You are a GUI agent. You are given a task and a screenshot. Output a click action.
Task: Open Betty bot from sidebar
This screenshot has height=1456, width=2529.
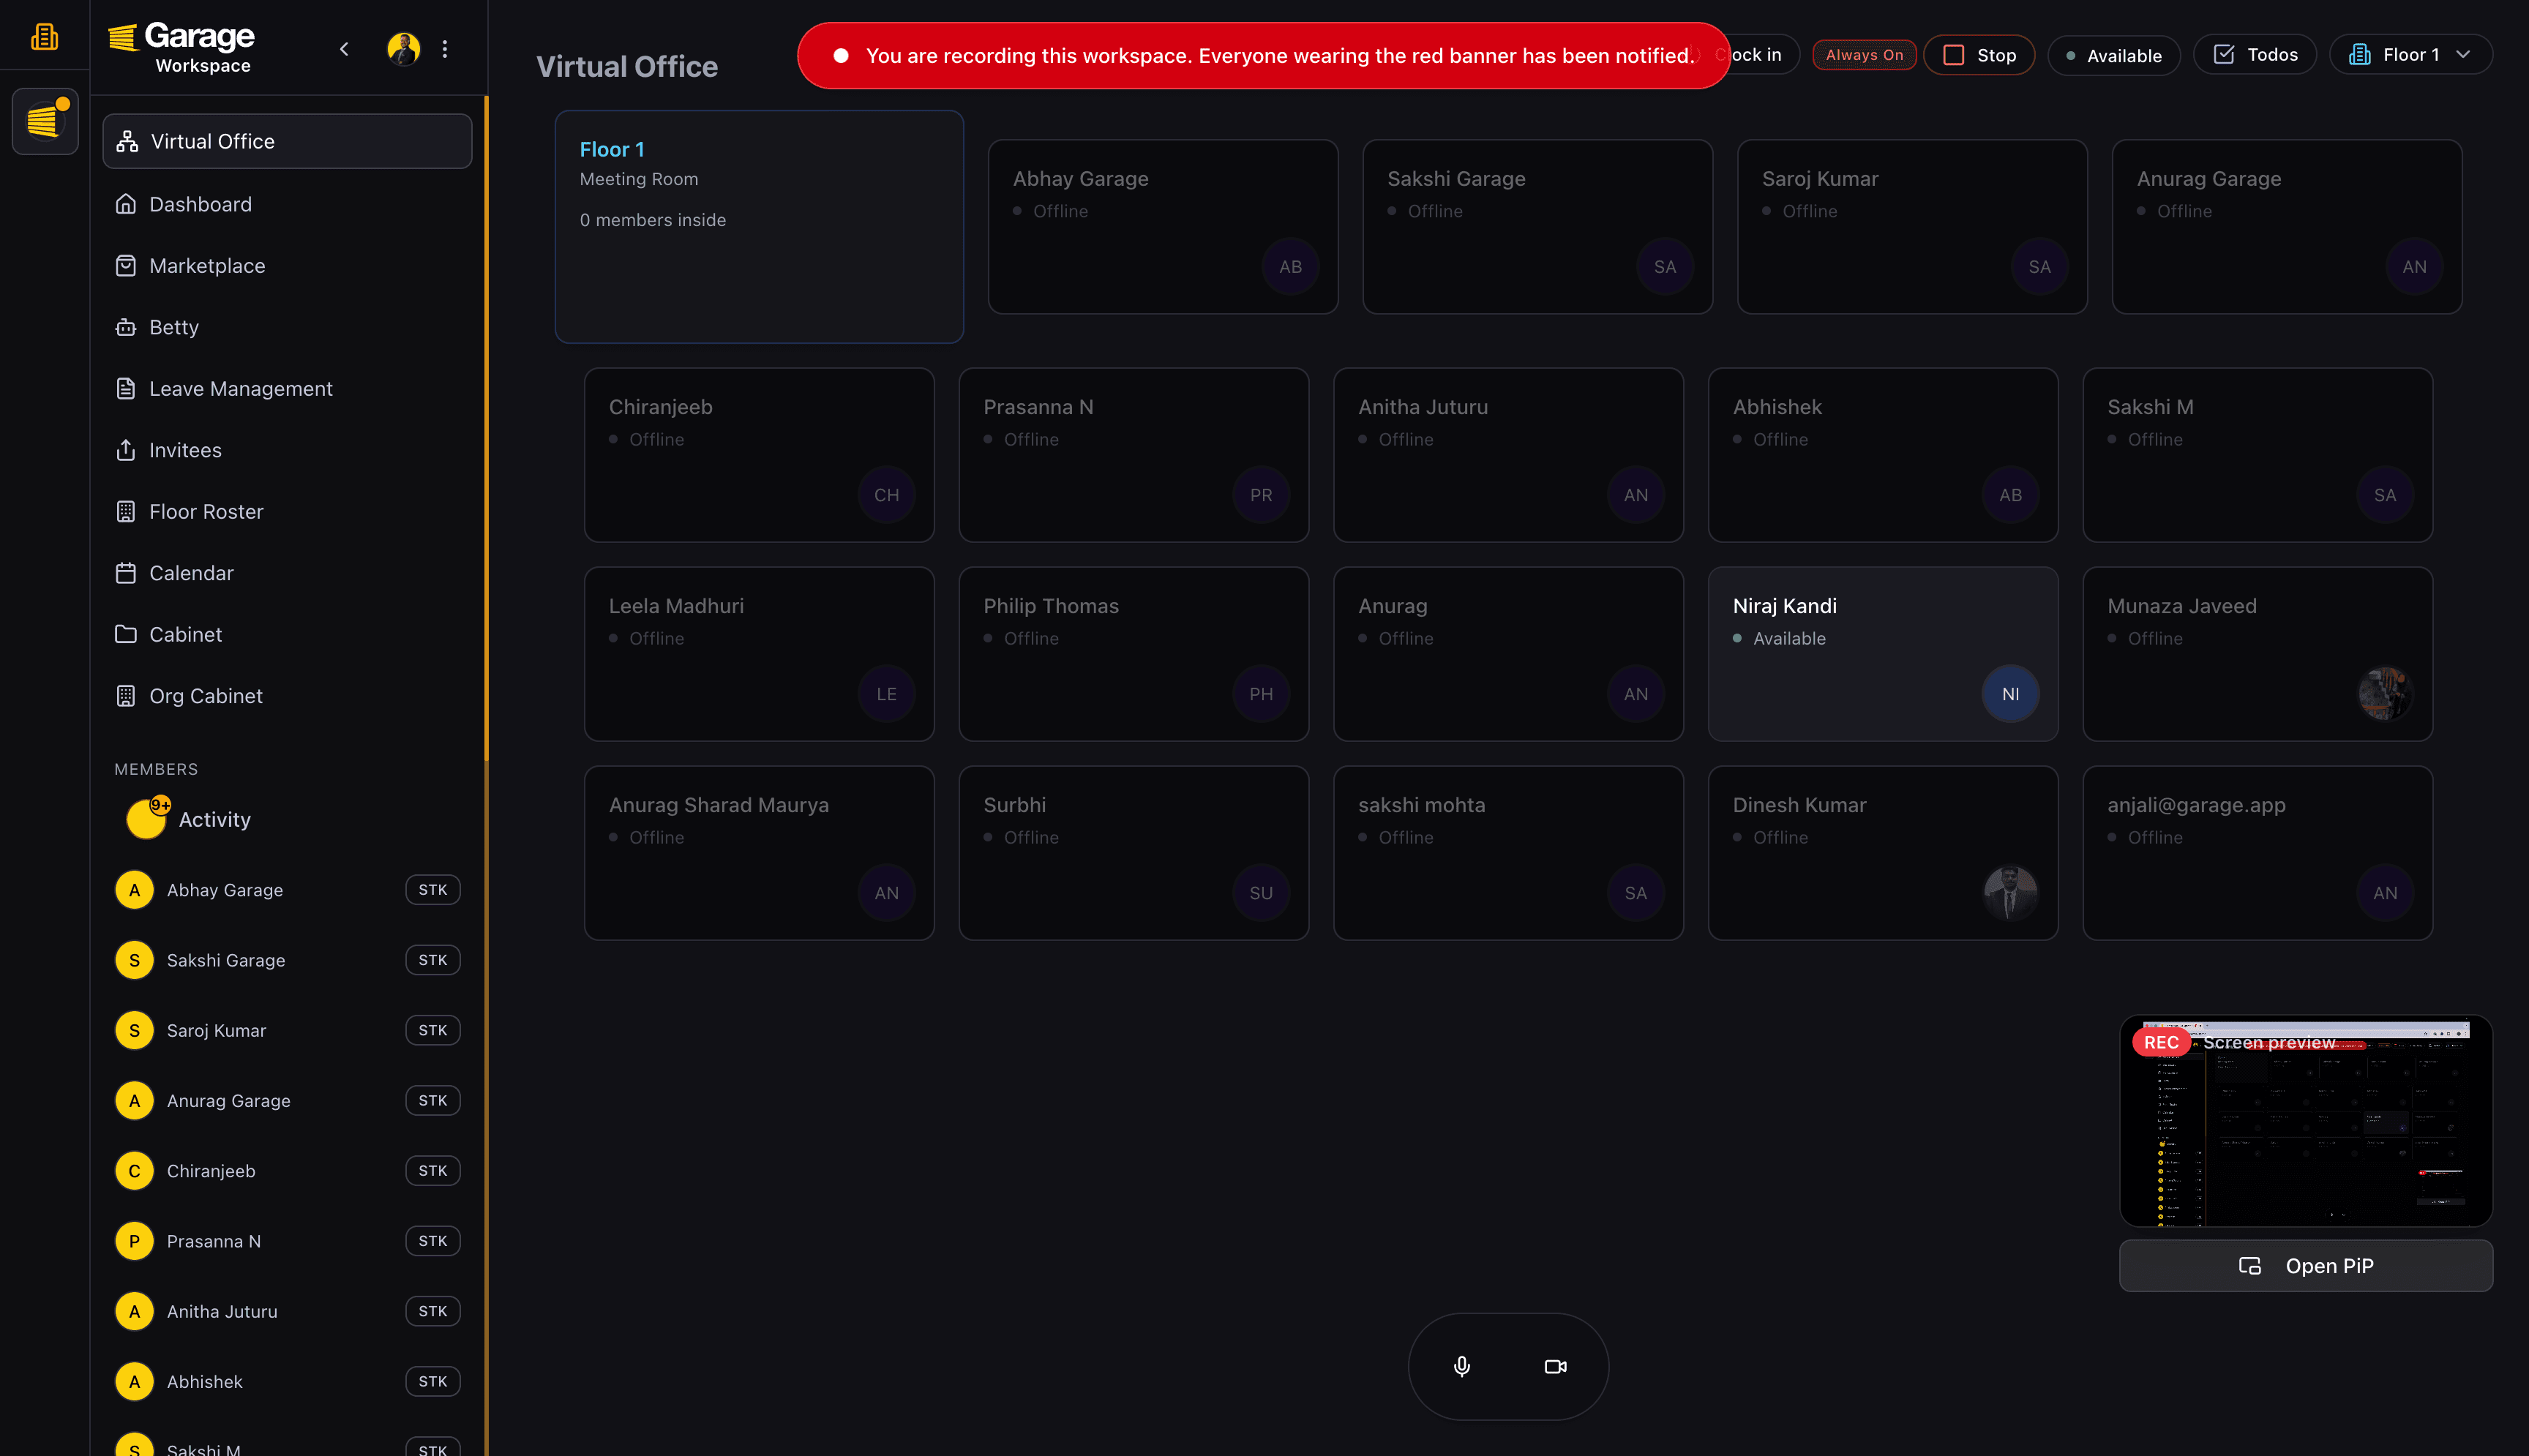click(173, 327)
